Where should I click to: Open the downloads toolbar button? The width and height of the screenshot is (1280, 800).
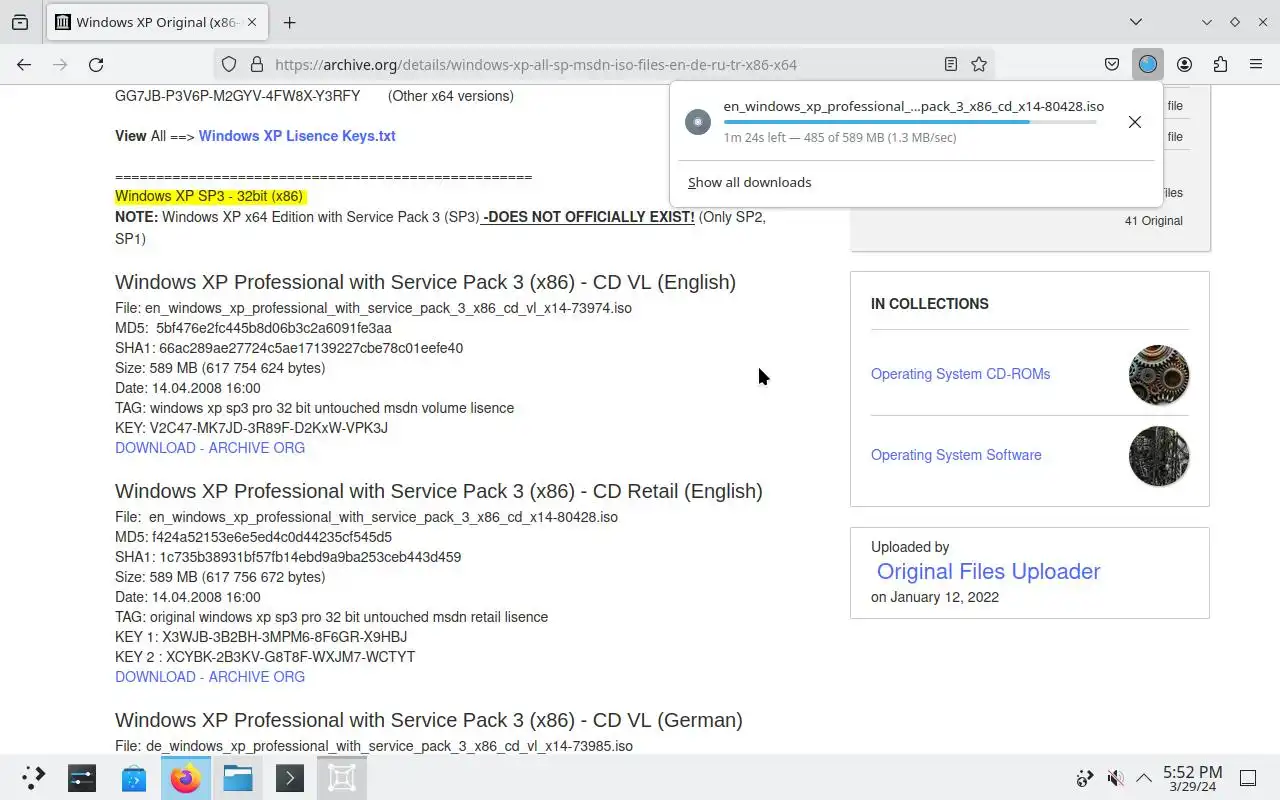1148,64
